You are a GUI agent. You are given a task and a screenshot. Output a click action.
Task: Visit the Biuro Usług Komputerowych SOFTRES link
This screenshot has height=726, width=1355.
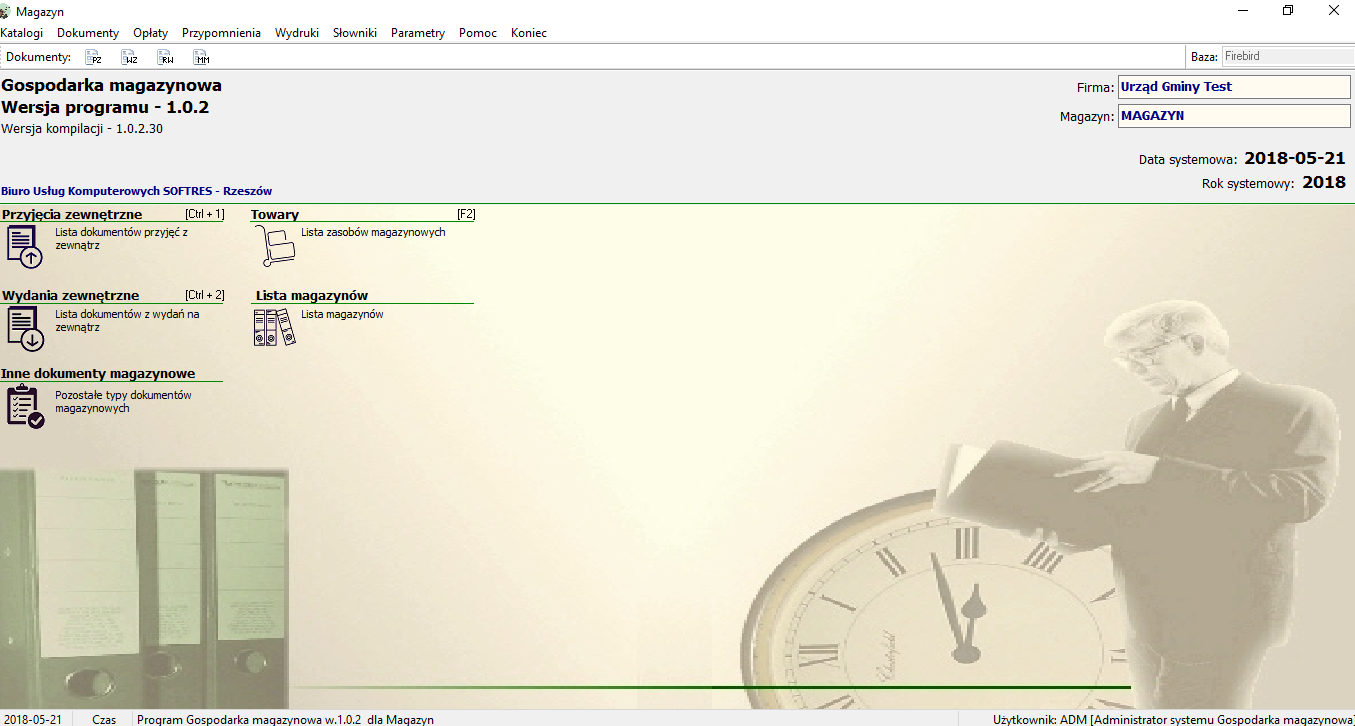pos(137,191)
